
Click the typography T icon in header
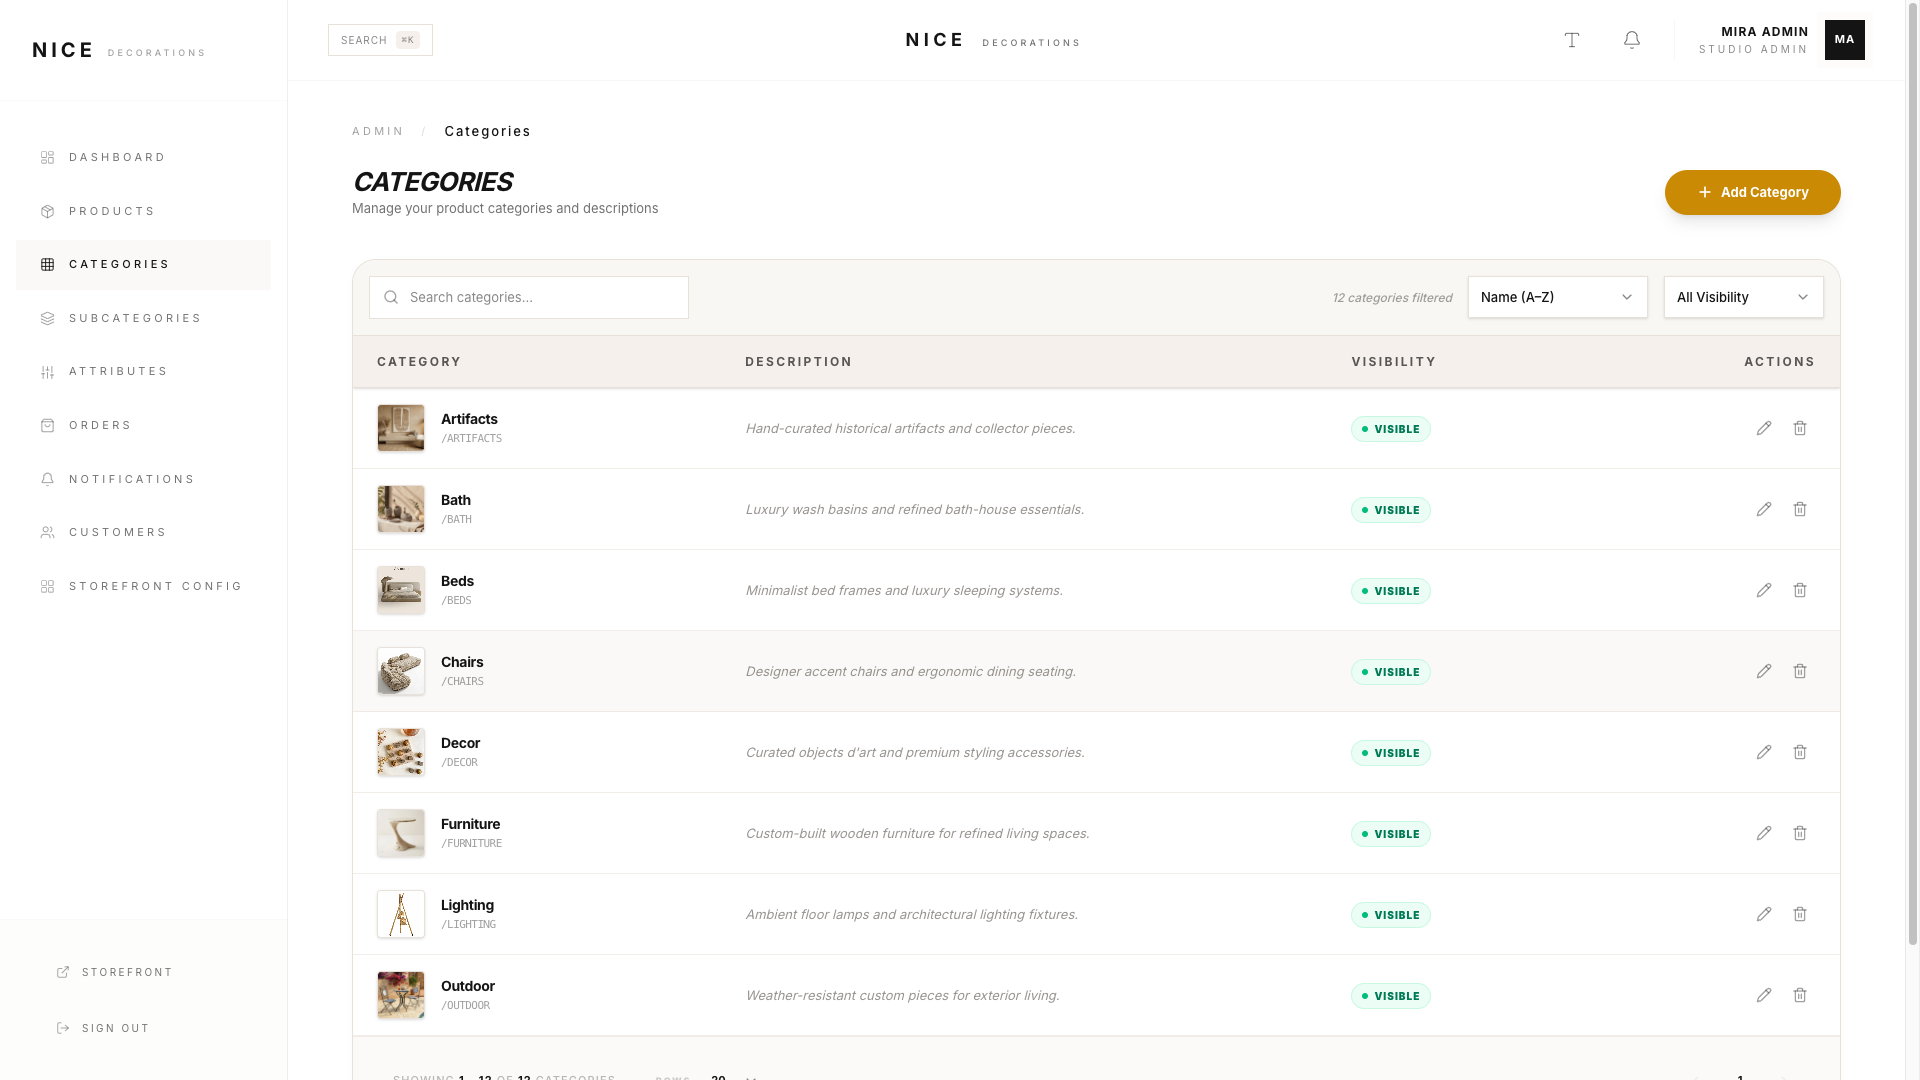[1572, 40]
